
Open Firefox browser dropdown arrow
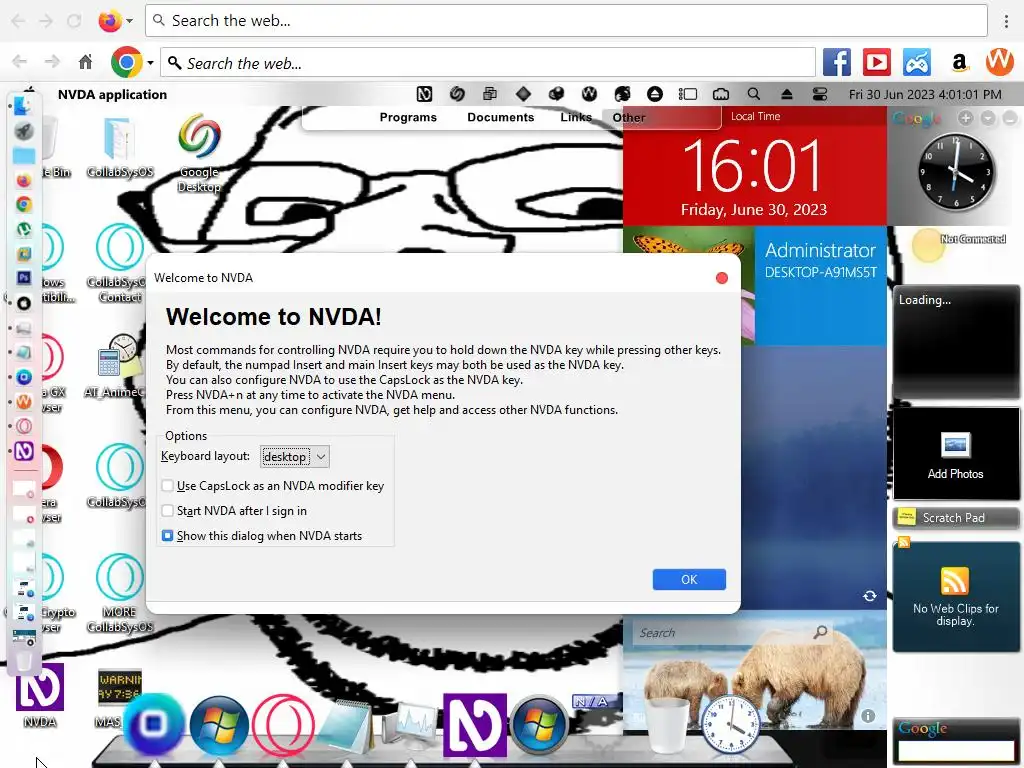click(x=129, y=21)
